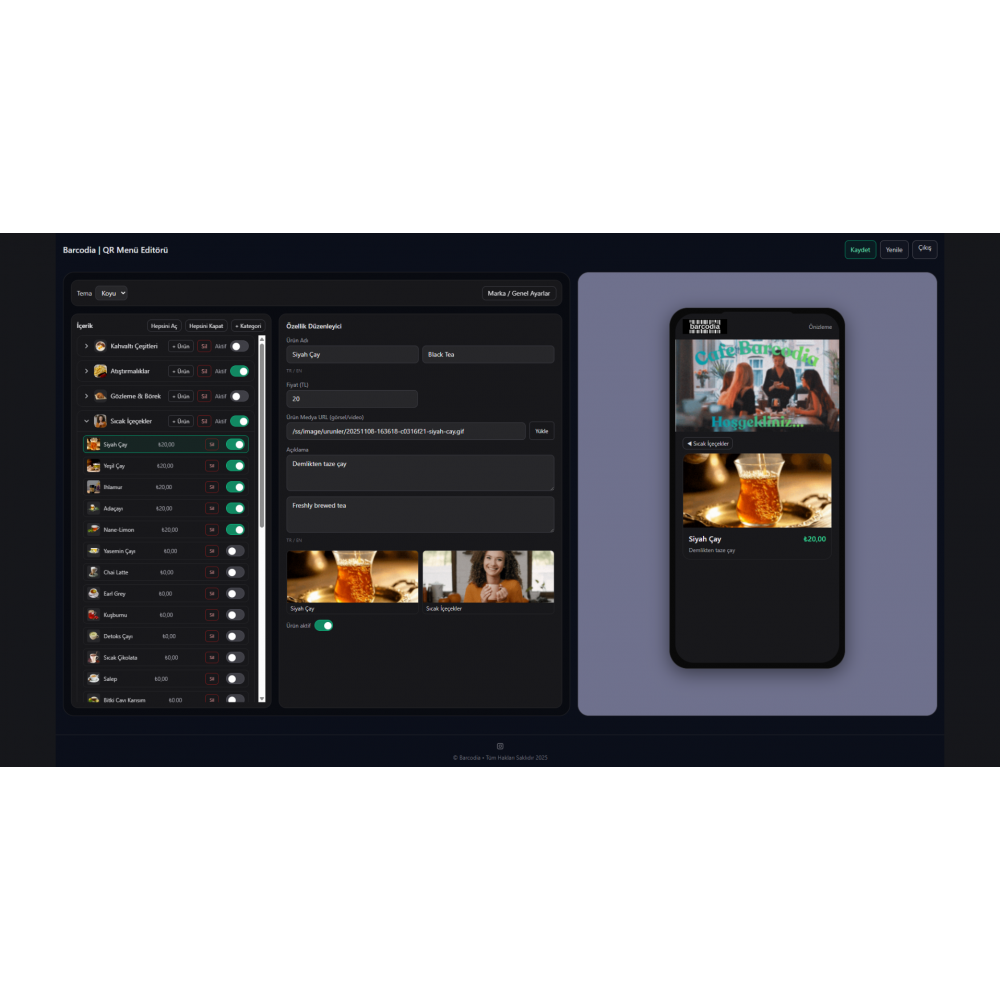Collapse the Sıcak İçecekler category
Viewport: 1000px width, 1000px height.
(x=86, y=421)
